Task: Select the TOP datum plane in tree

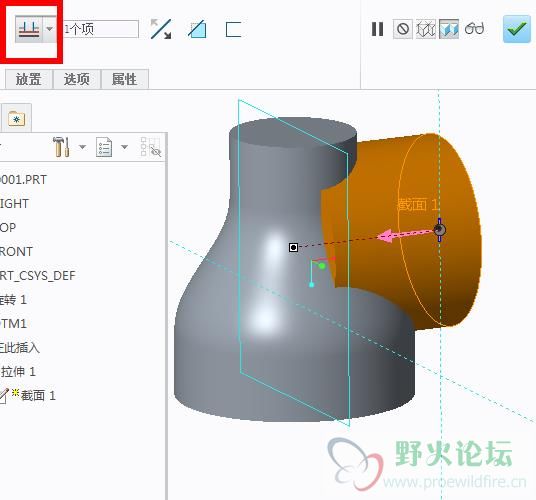Action: click(x=8, y=228)
